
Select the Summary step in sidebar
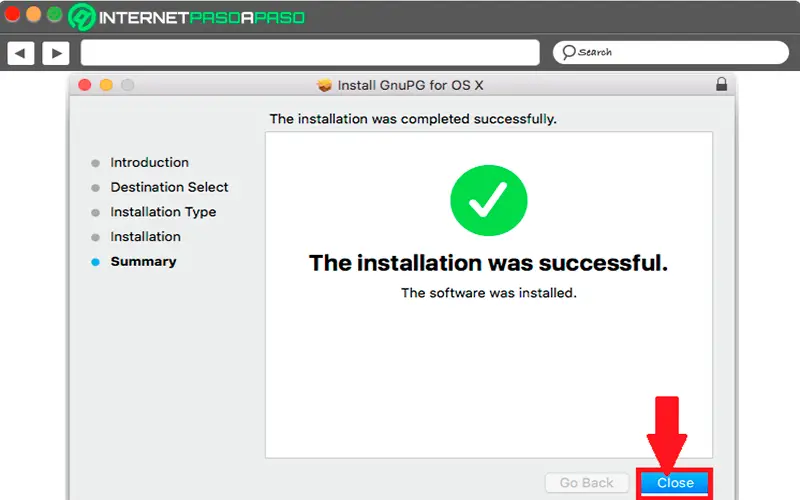point(143,261)
